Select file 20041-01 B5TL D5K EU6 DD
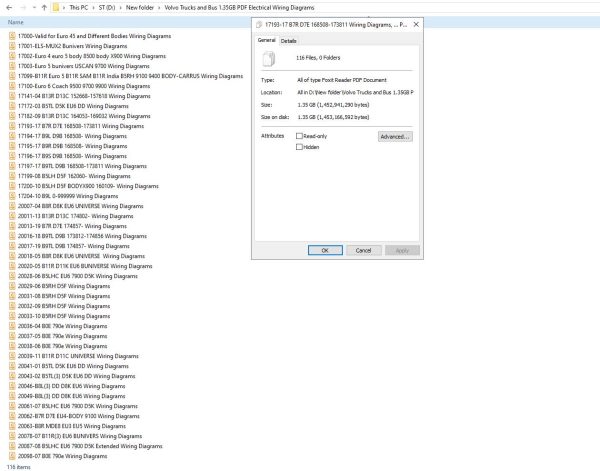Image resolution: width=600 pixels, height=471 pixels. pos(73,366)
